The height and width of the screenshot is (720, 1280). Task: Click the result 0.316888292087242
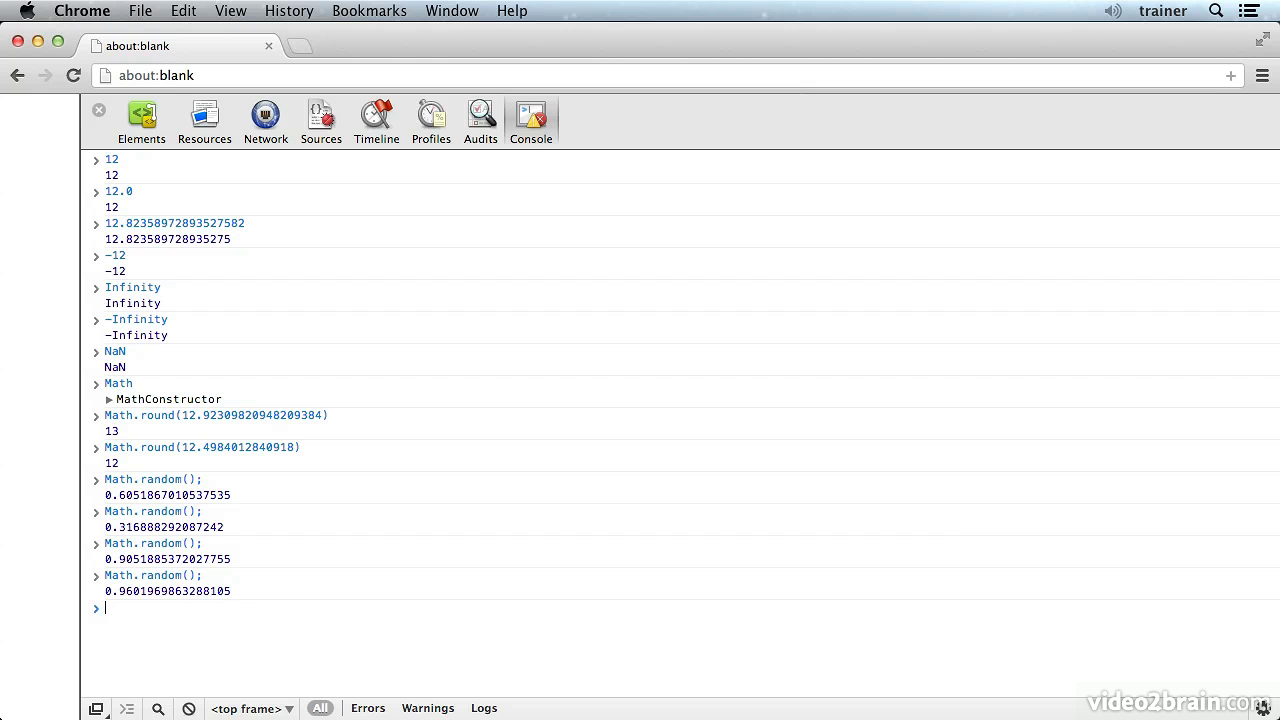[x=164, y=527]
